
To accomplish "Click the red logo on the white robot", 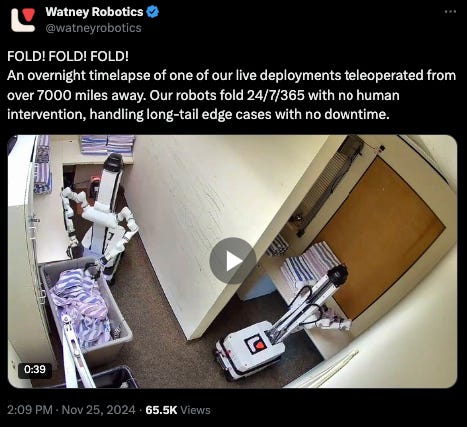I will point(255,344).
